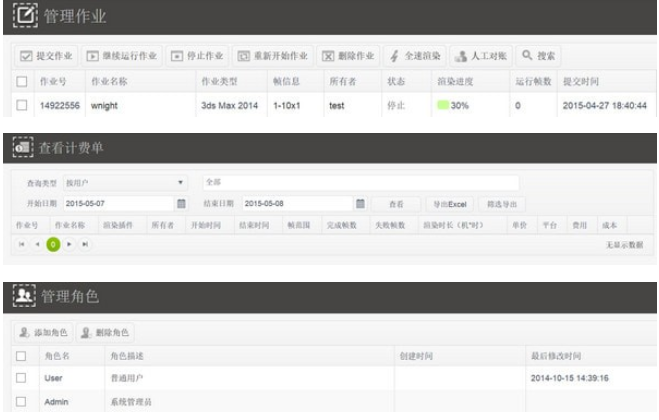Toggle the select-all checkbox in roles table
This screenshot has height=420, width=659.
click(x=21, y=356)
